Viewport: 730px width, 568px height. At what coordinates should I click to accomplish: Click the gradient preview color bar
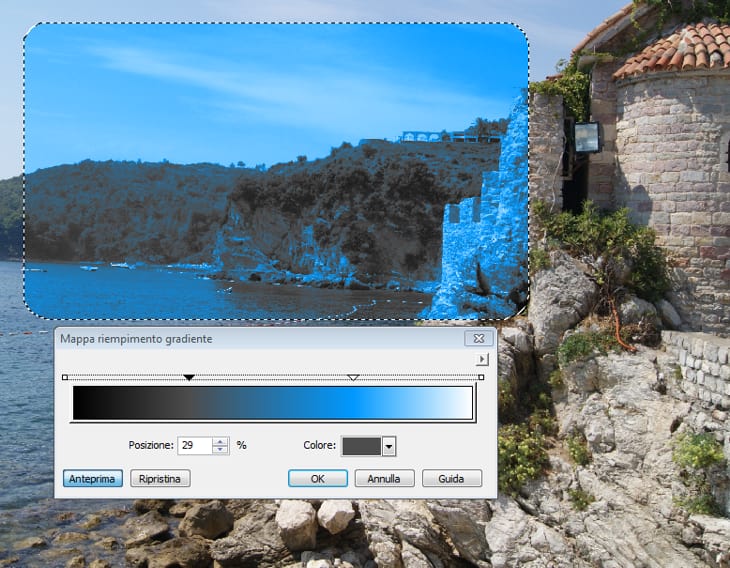coord(272,403)
